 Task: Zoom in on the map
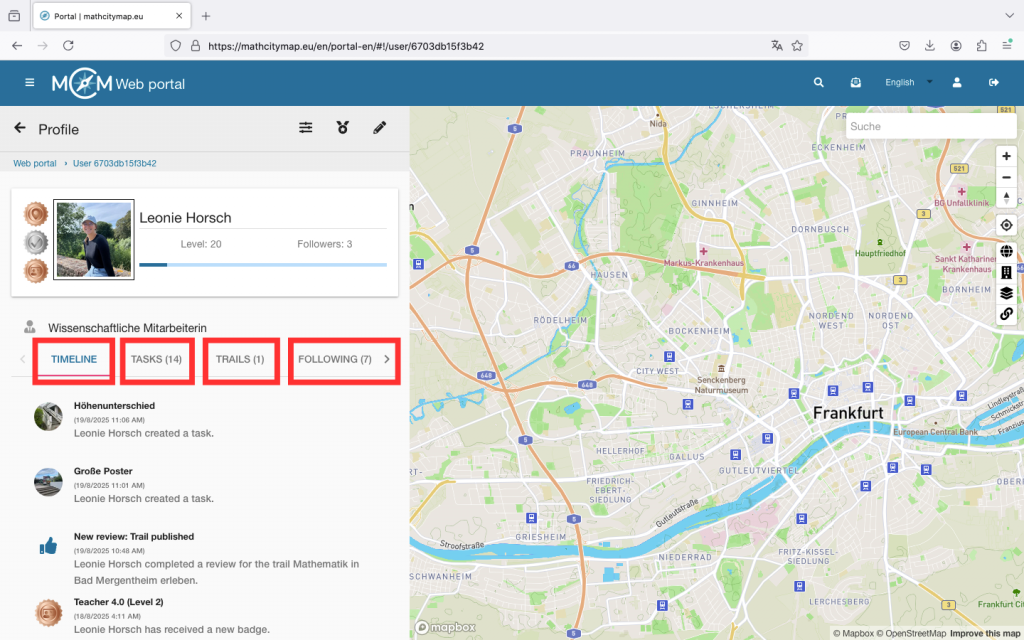pyautogui.click(x=1006, y=156)
